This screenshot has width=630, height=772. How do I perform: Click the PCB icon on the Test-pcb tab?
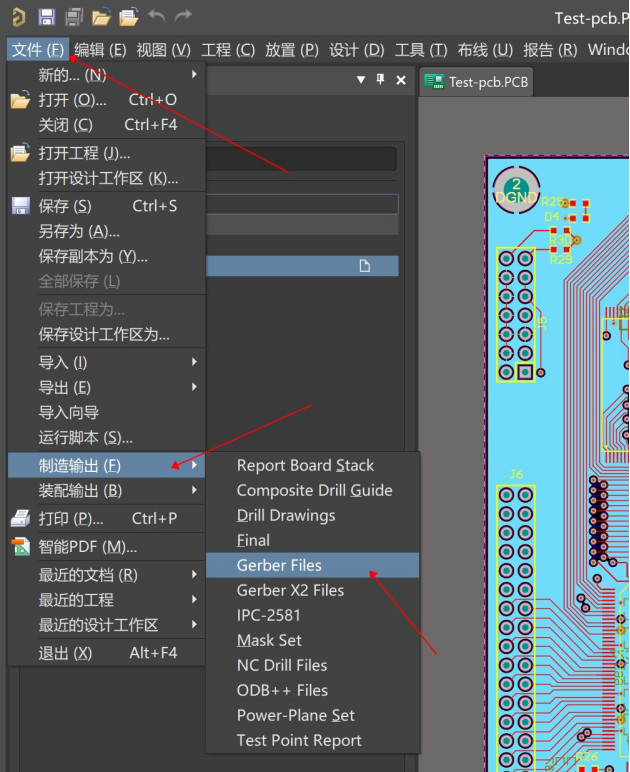click(x=434, y=82)
